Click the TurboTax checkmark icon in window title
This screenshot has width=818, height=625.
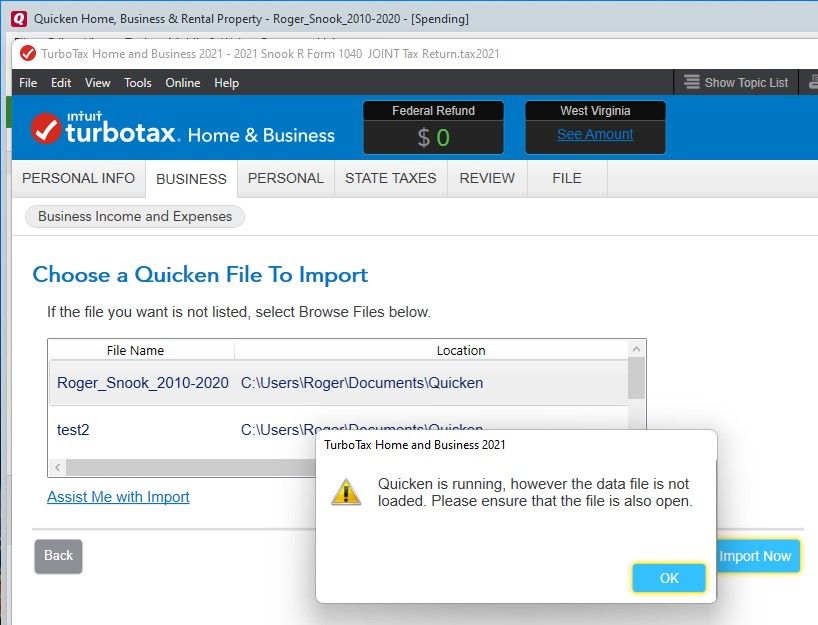(x=28, y=53)
